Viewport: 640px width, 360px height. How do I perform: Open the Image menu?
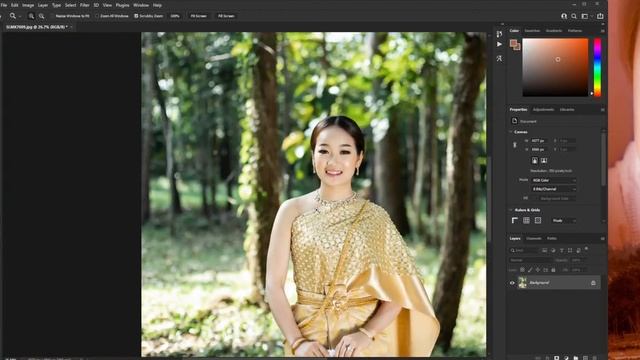pos(28,5)
